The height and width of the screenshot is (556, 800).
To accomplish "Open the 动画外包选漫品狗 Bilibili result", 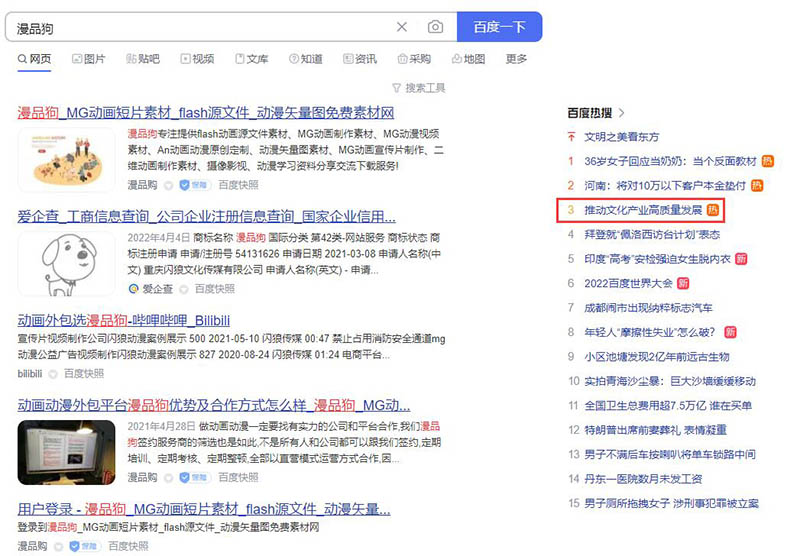I will pyautogui.click(x=123, y=320).
